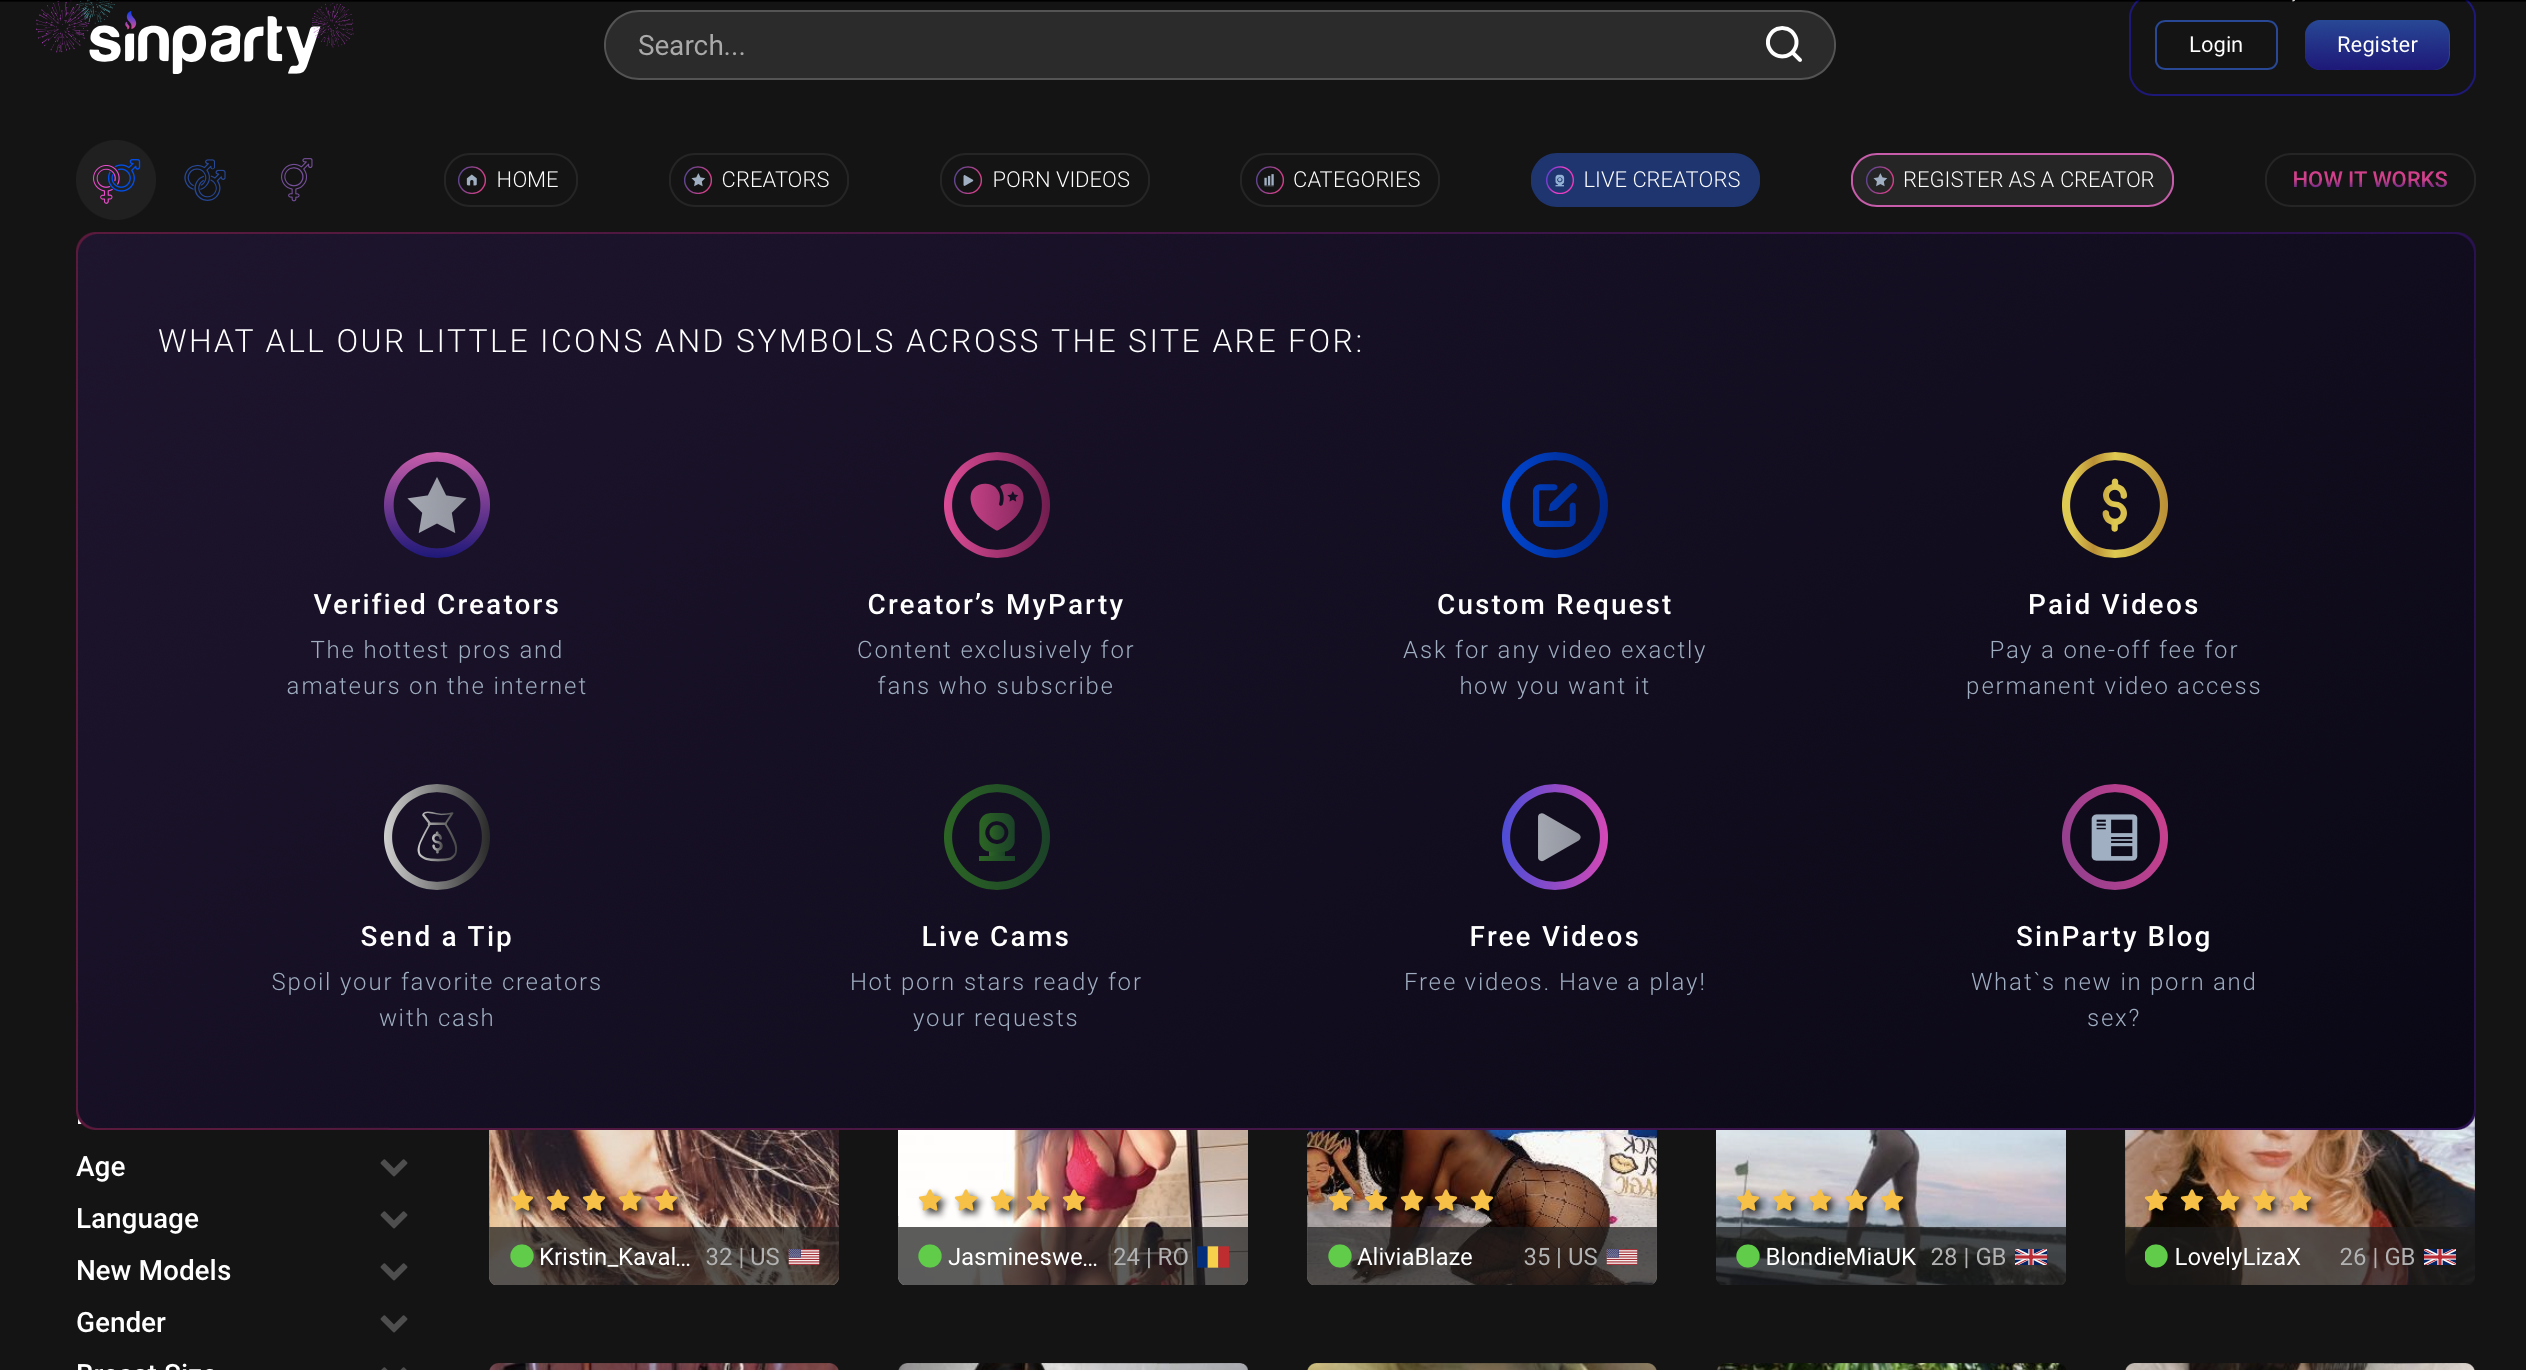Select the trans gender filter icon

pos(295,180)
